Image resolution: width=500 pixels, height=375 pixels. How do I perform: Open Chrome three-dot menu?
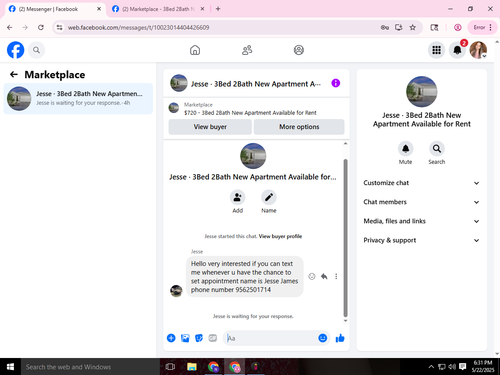pos(490,27)
